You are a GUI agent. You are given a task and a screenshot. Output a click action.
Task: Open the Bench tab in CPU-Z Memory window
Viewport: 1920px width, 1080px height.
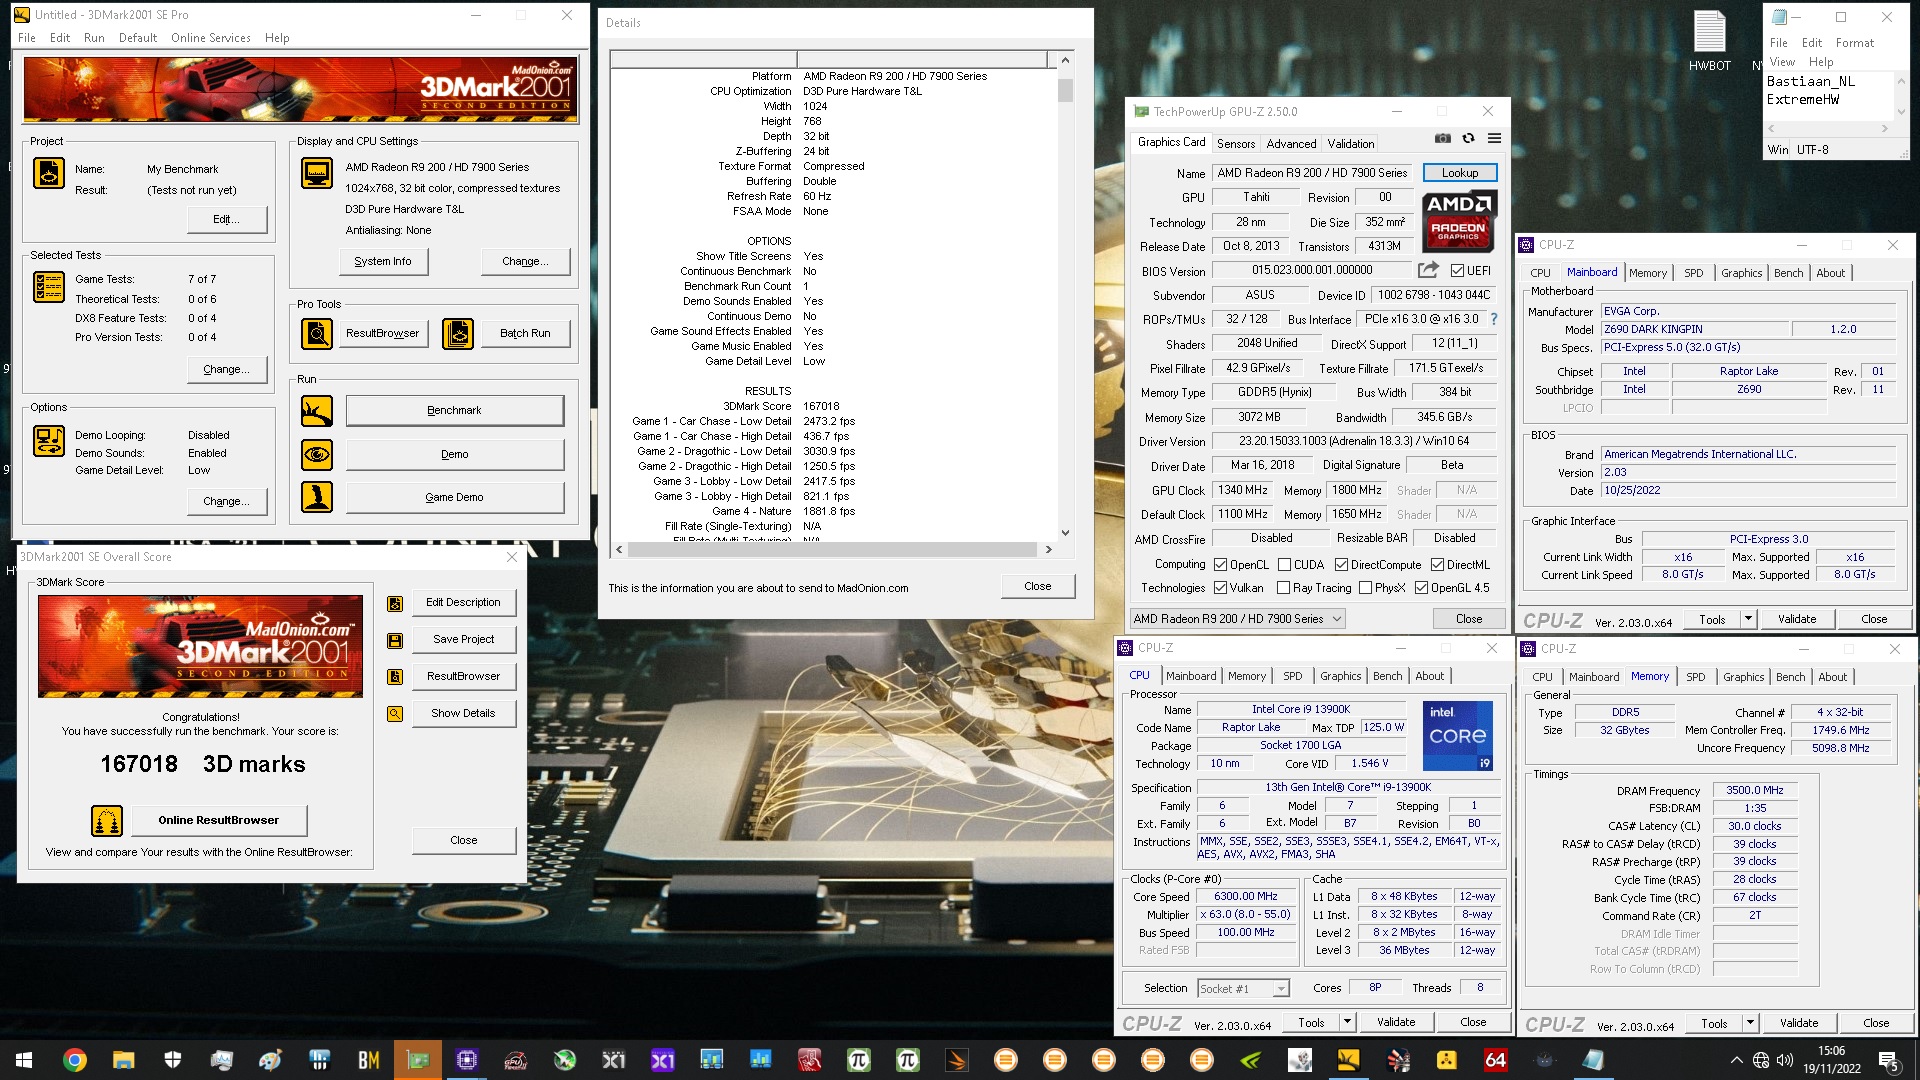click(1790, 677)
